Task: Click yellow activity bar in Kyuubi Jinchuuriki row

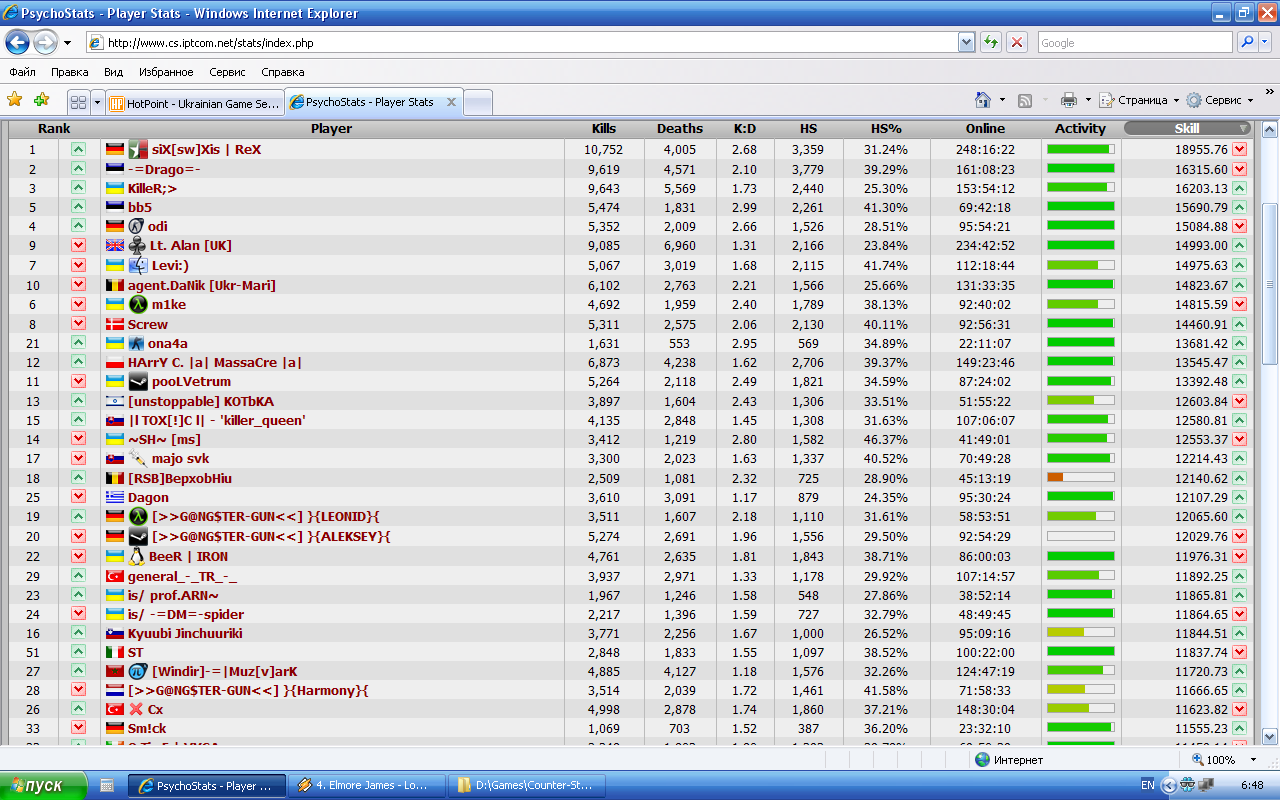Action: [x=1080, y=633]
